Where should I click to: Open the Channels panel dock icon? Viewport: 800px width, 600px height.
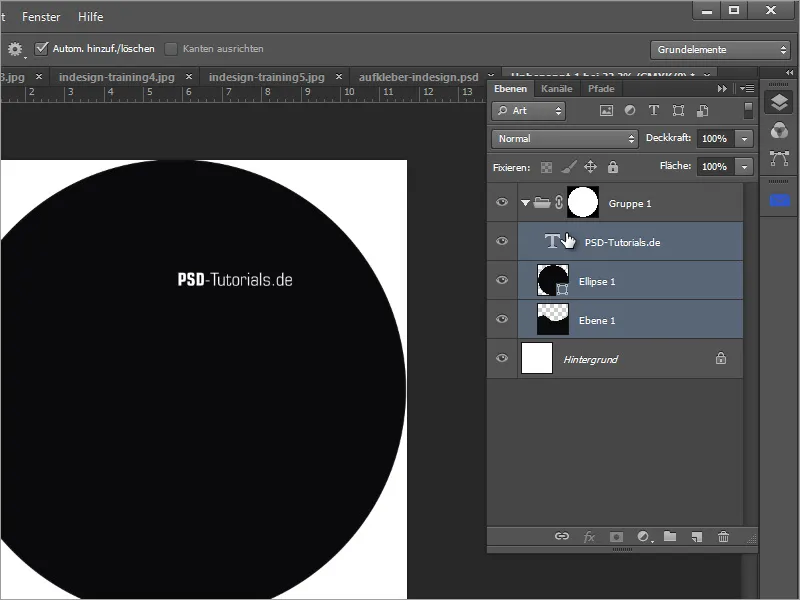coord(779,131)
